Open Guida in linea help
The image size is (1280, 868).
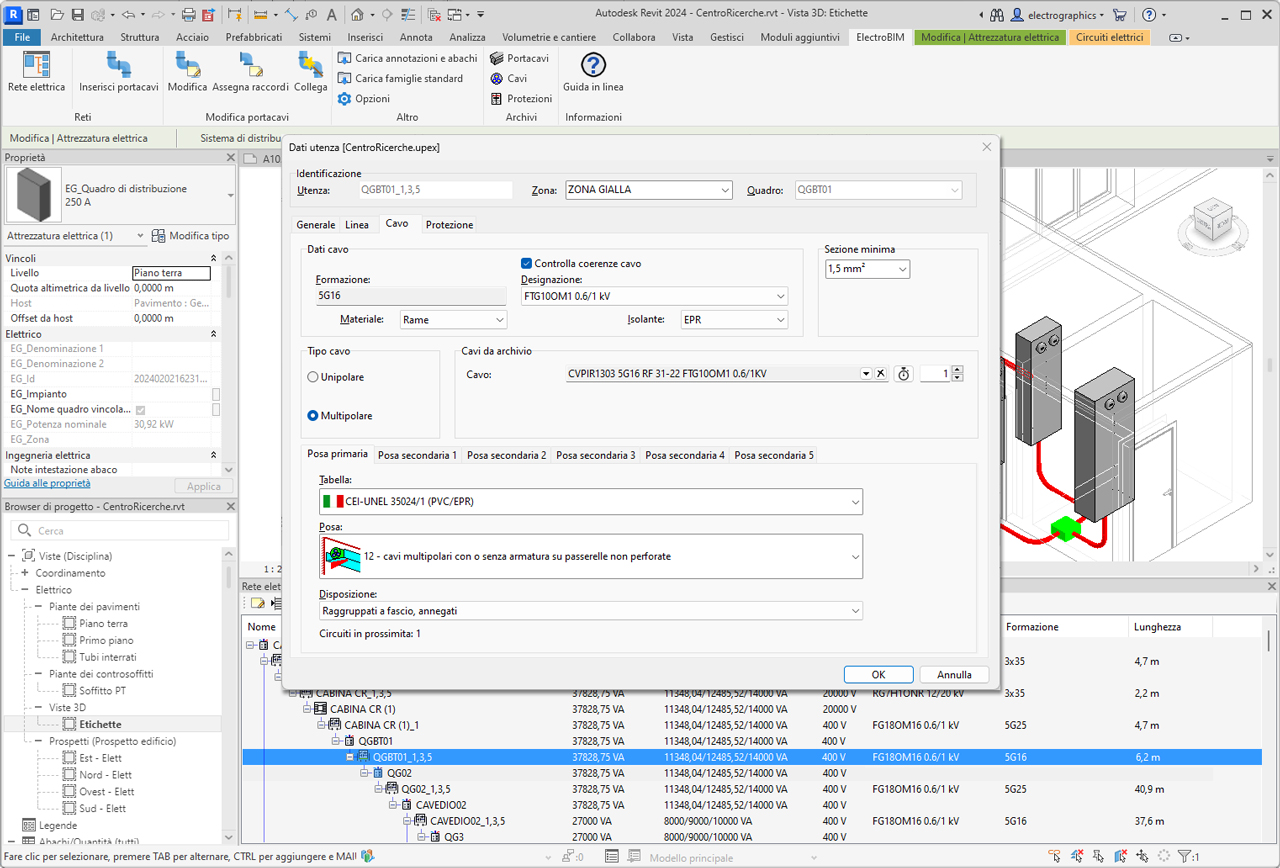point(593,72)
